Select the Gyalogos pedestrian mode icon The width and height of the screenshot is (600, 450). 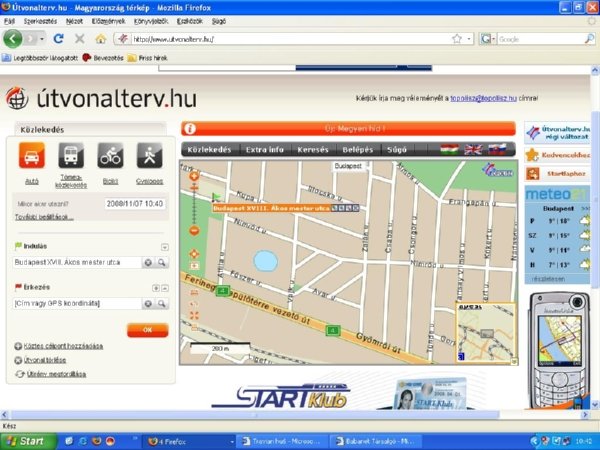[x=149, y=157]
